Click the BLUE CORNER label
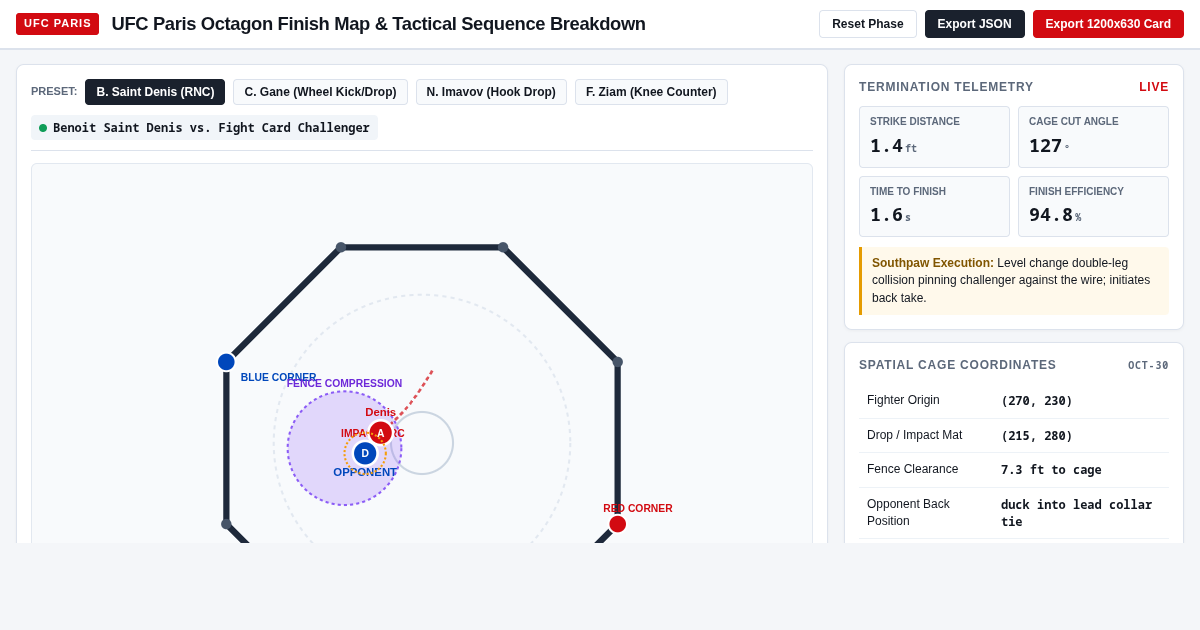The image size is (1200, 630). [x=278, y=377]
